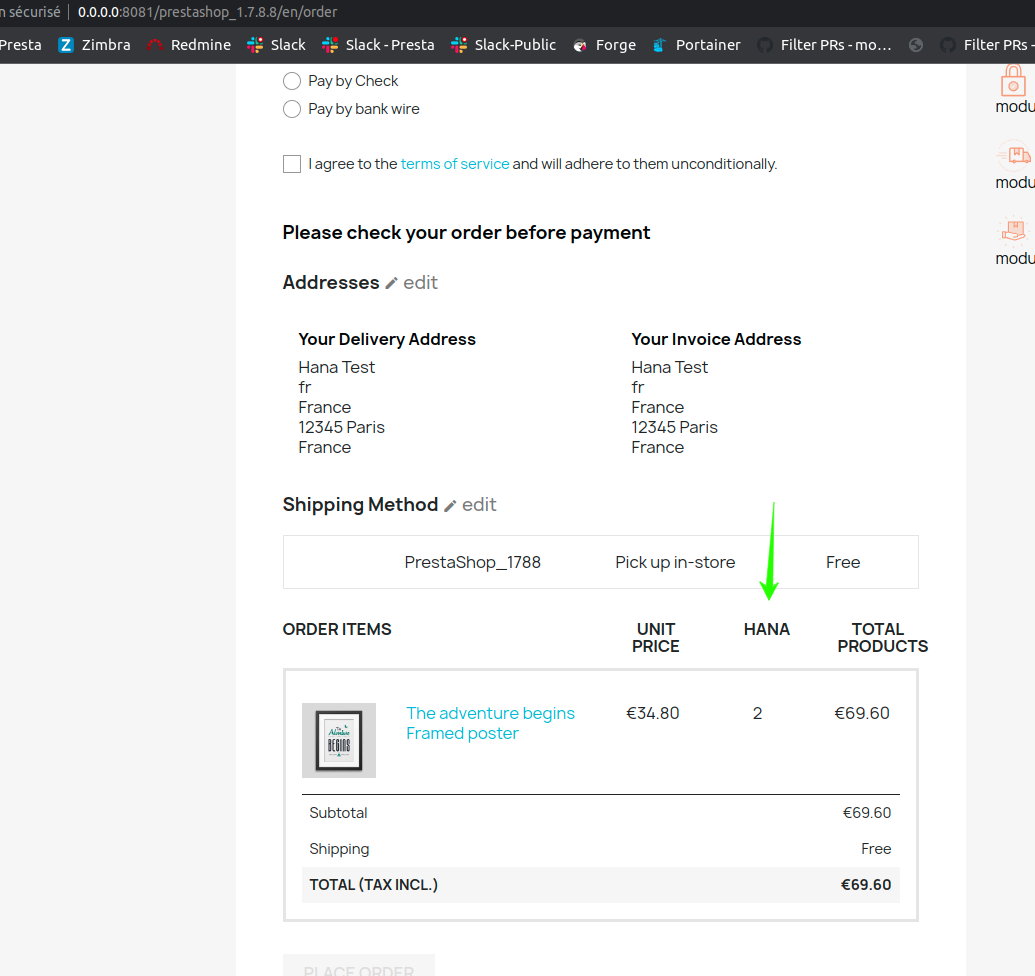This screenshot has height=976, width=1035.
Task: Open the Redmine bookmark
Action: coord(189,44)
